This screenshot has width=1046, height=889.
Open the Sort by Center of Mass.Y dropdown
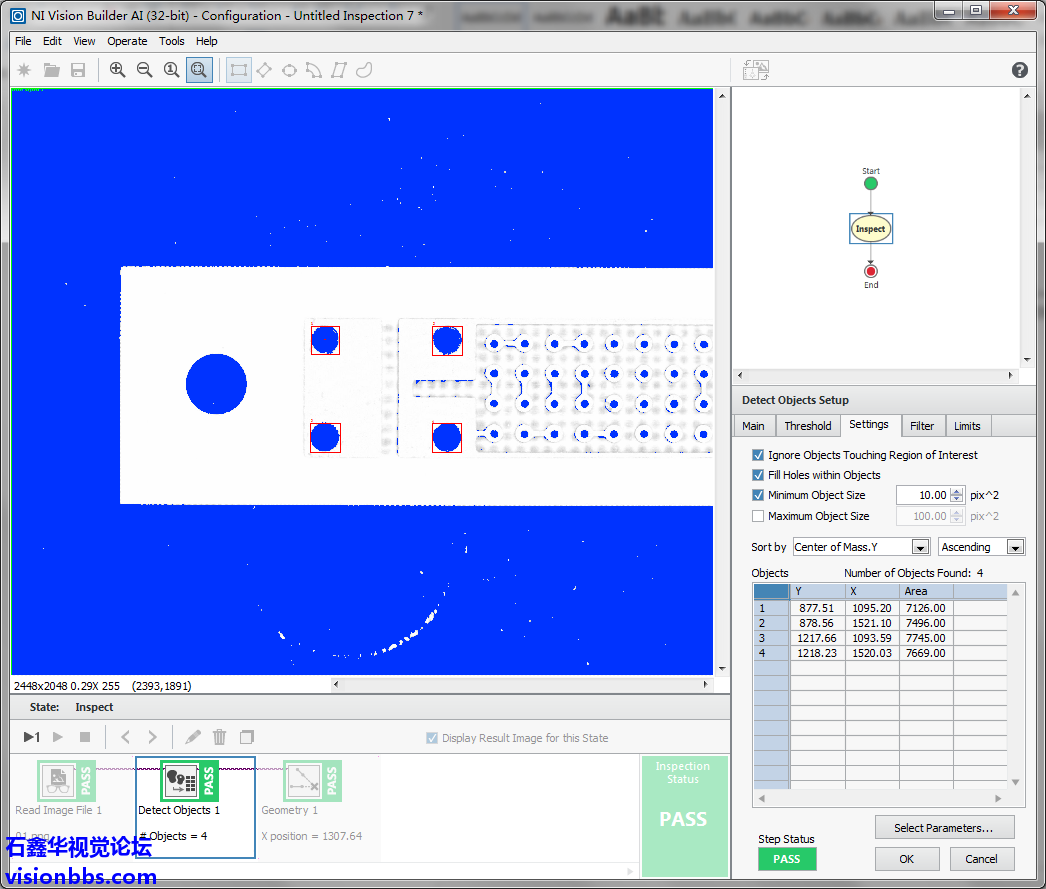tap(861, 547)
